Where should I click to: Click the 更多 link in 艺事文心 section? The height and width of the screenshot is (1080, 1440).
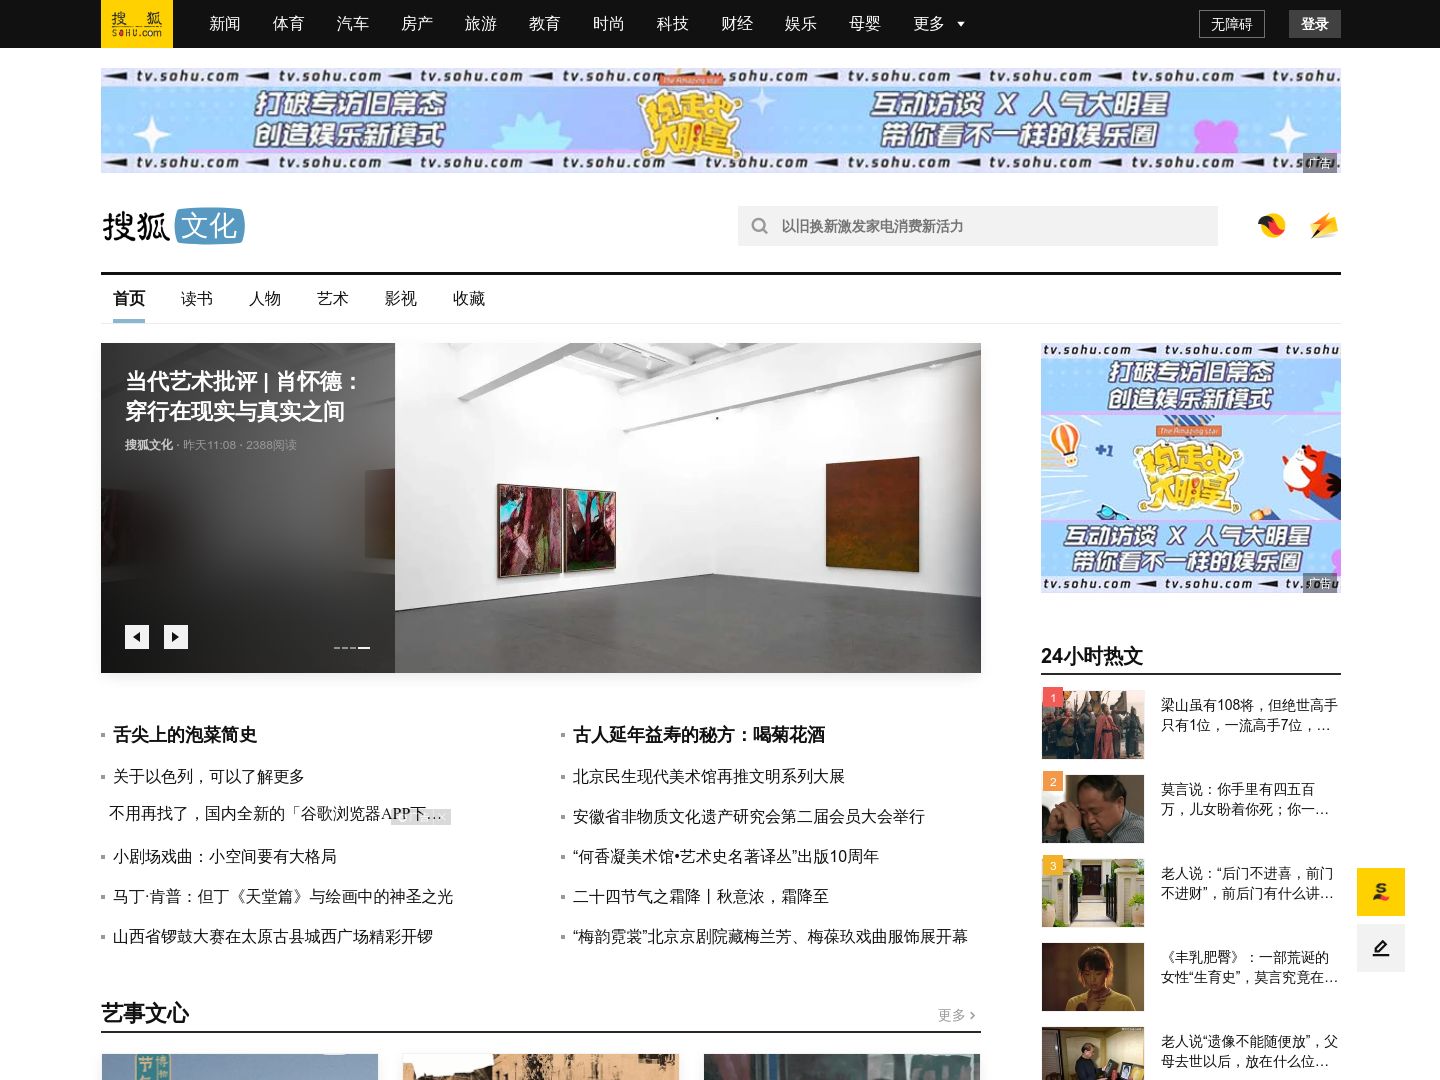[957, 1015]
